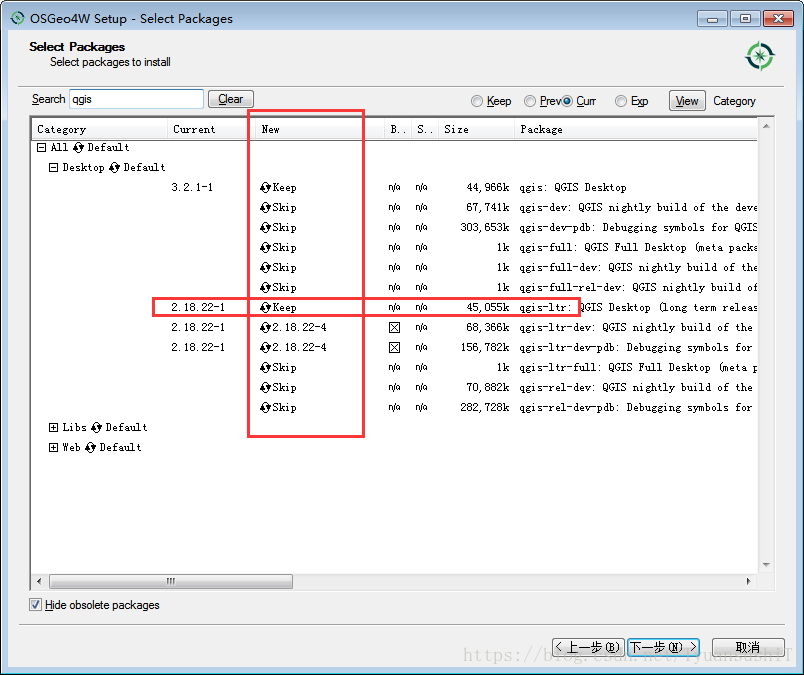Screen dimensions: 804x675
Task: Click the 282,728k size value
Action: pyautogui.click(x=485, y=408)
